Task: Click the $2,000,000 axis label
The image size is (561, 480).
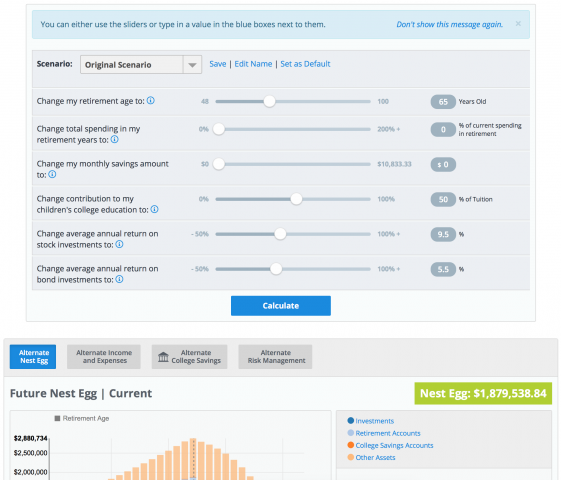Action: click(30, 472)
